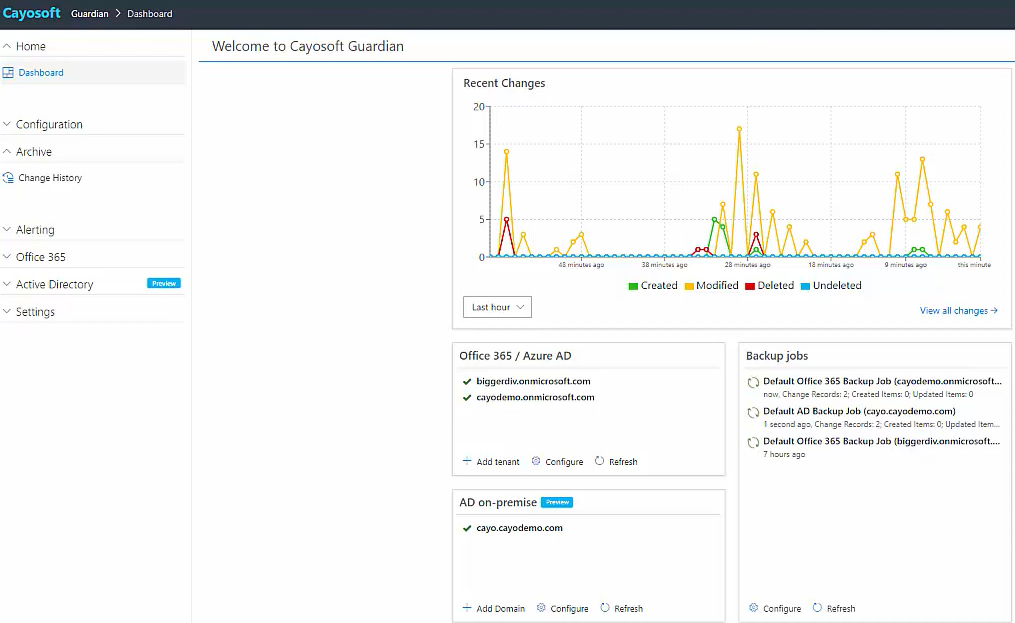Click checkmark beside biggerdiv.onmicrosoft.com
The width and height of the screenshot is (1015, 623).
467,381
